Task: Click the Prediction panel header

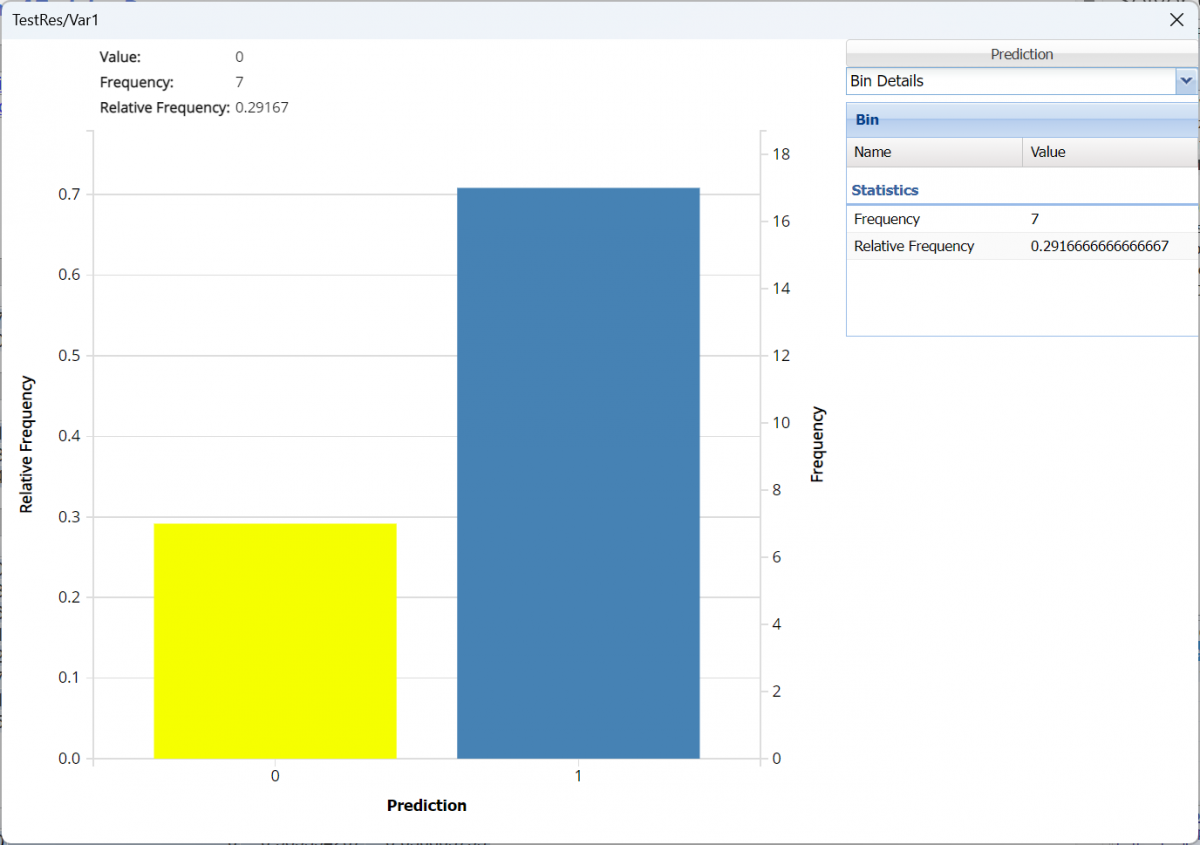Action: (1021, 55)
